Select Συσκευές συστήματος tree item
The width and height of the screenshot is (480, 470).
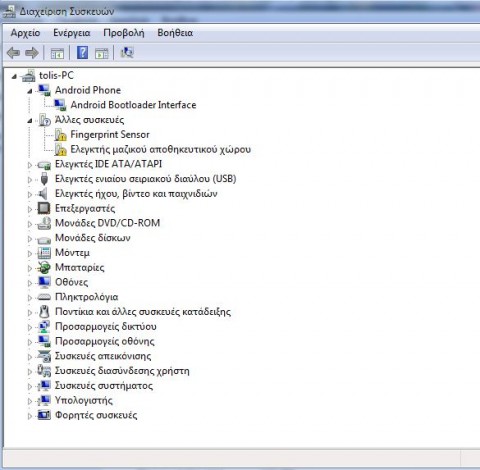(x=104, y=386)
